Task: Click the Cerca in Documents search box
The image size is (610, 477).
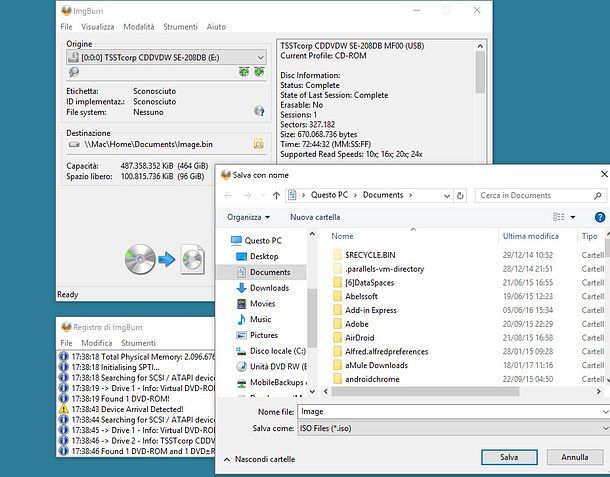Action: 540,195
